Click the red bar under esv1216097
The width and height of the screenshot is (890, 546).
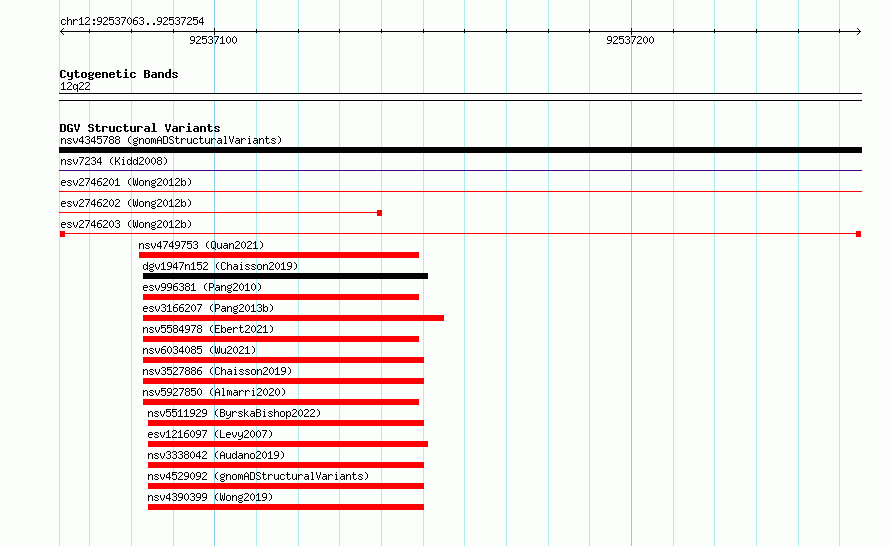point(288,444)
